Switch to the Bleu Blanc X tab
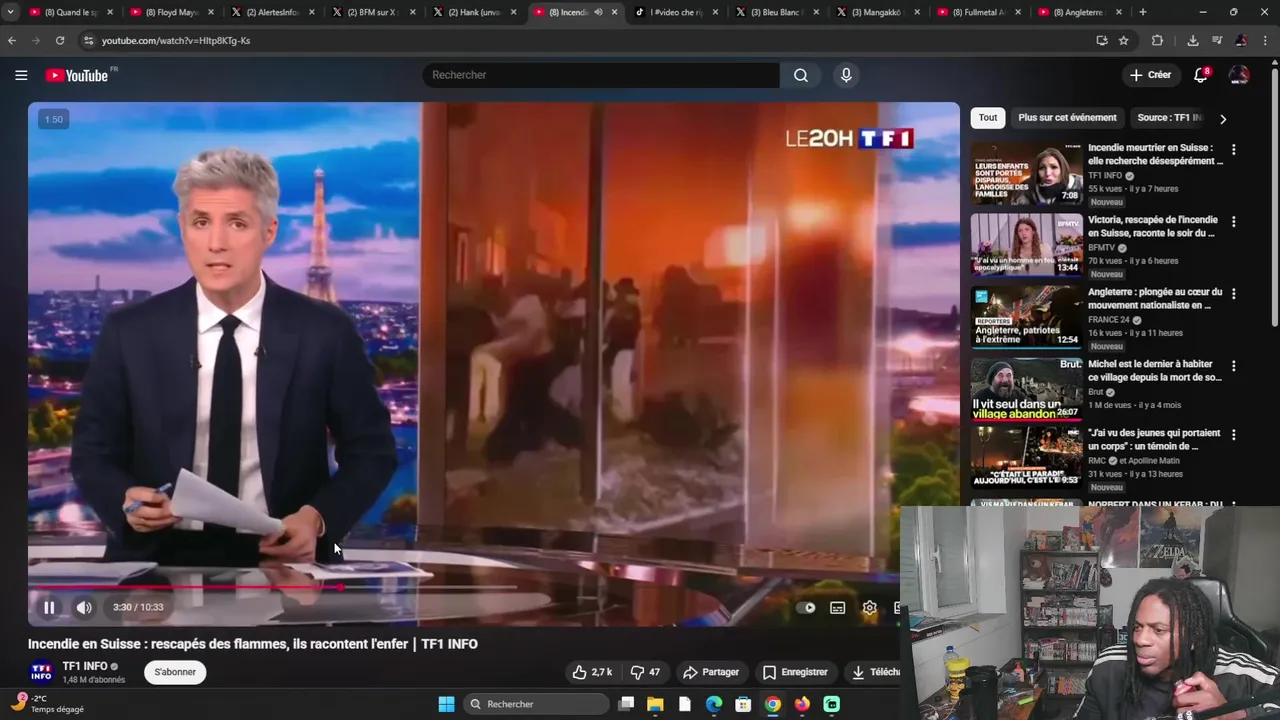This screenshot has height=720, width=1280. 775,12
